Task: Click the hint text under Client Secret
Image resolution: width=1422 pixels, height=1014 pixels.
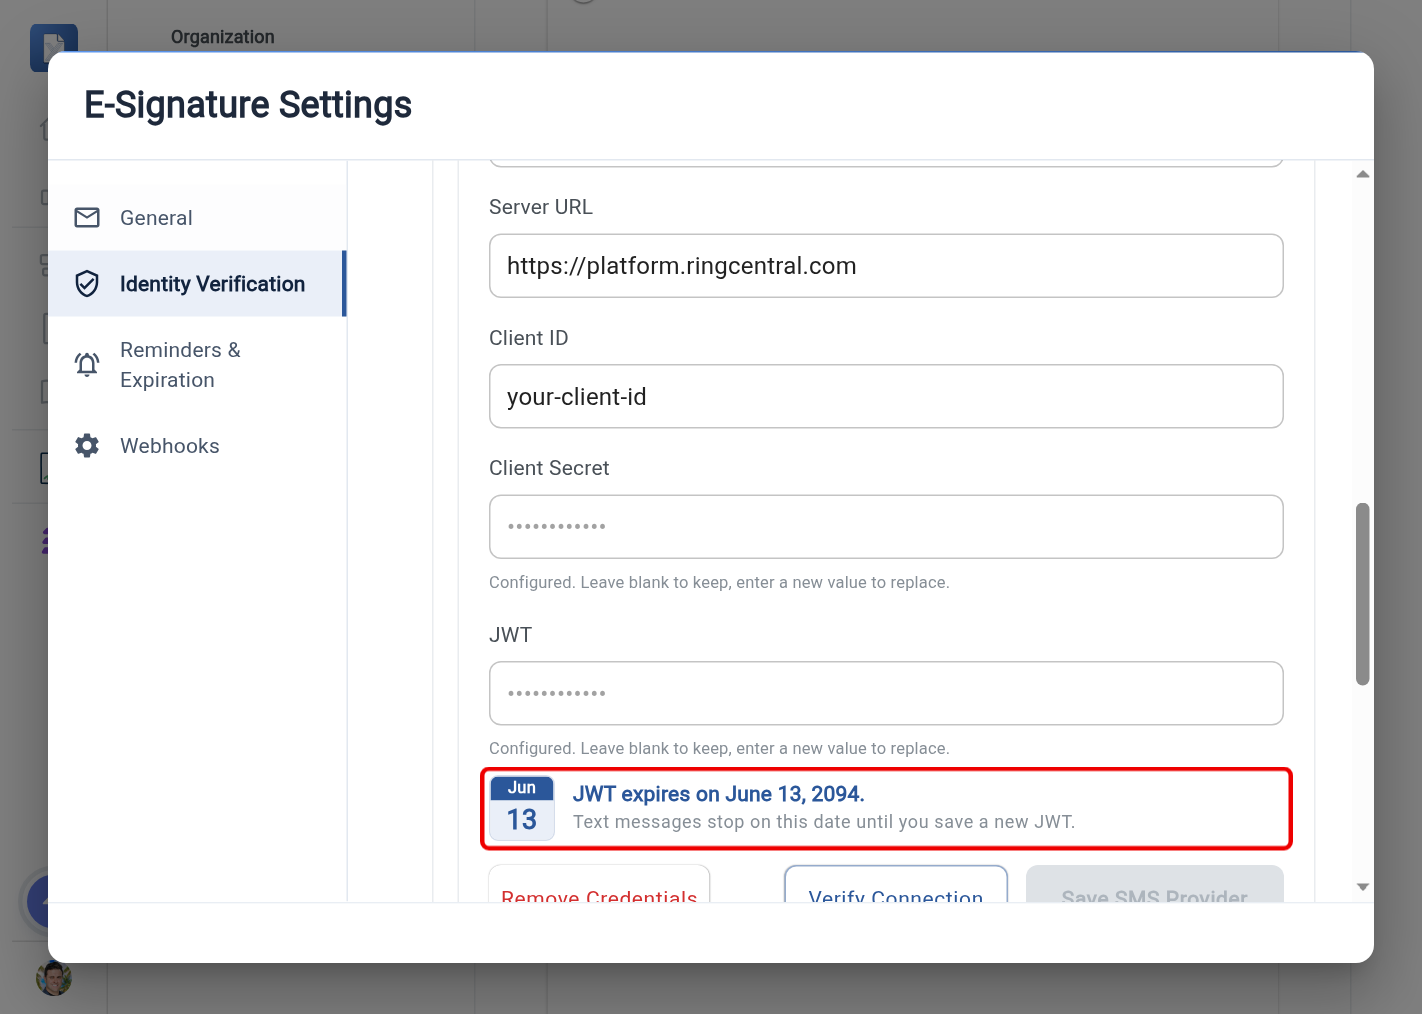Action: 719,582
